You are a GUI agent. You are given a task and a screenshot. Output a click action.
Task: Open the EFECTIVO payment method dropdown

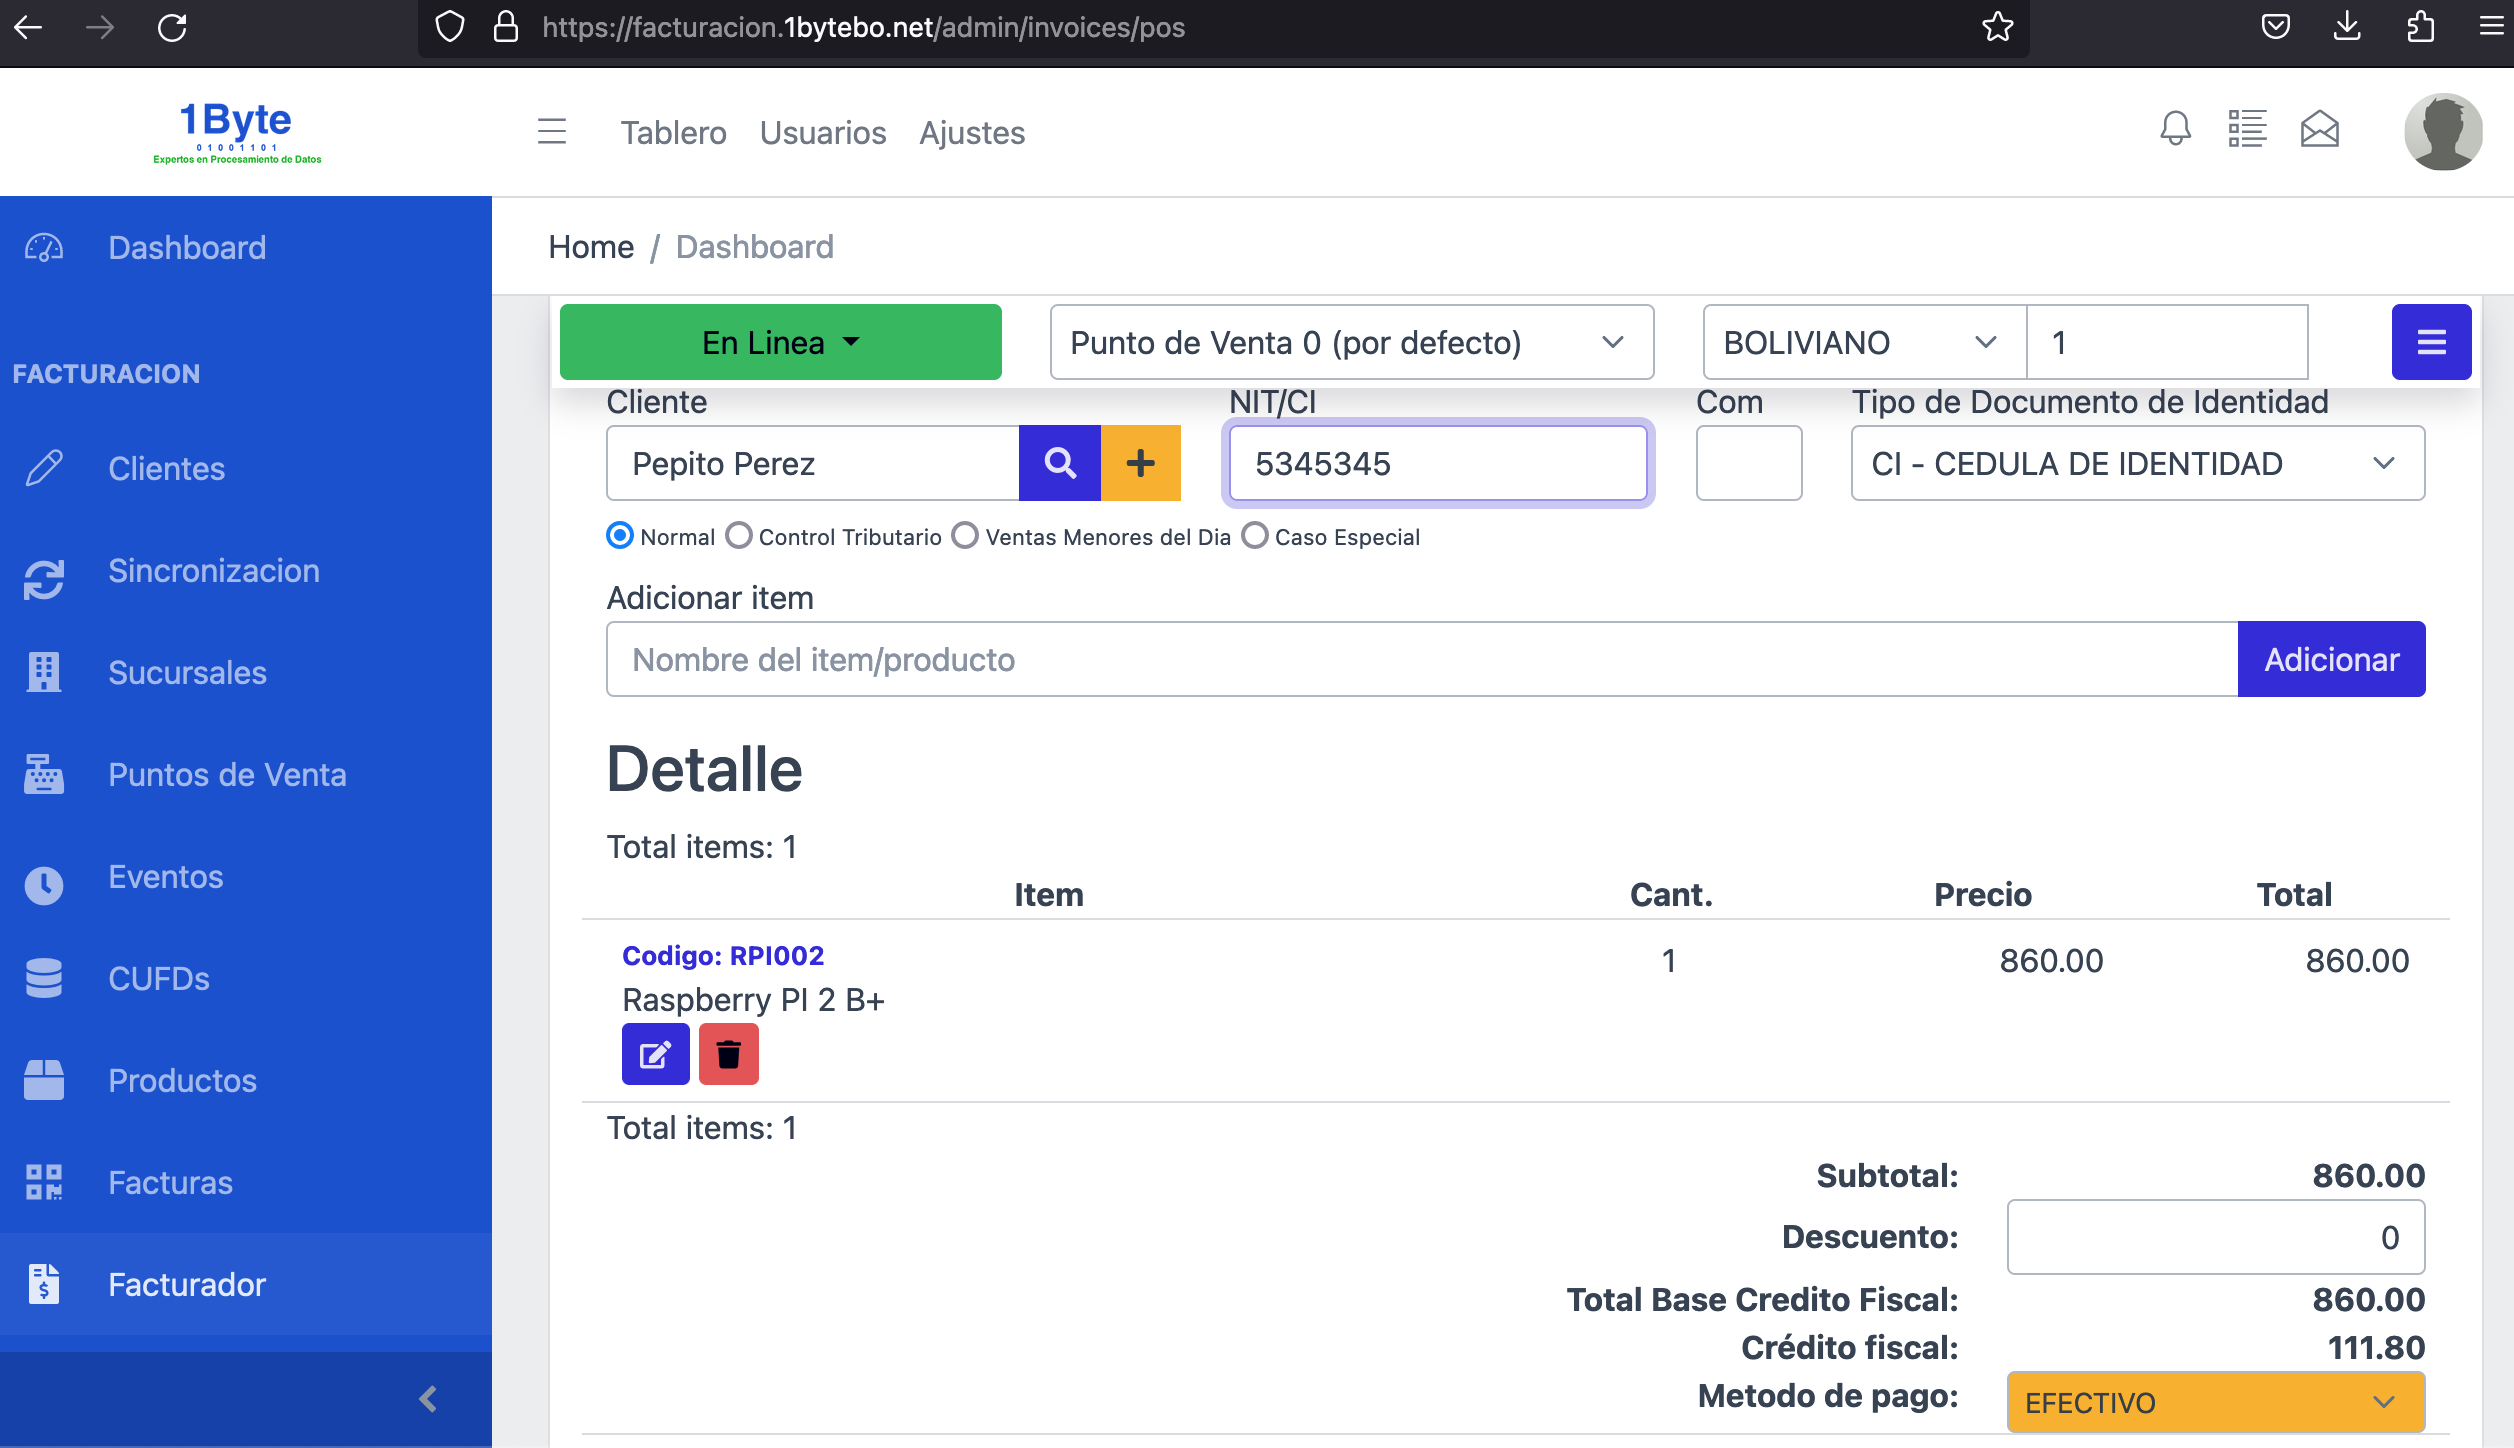tap(2215, 1402)
